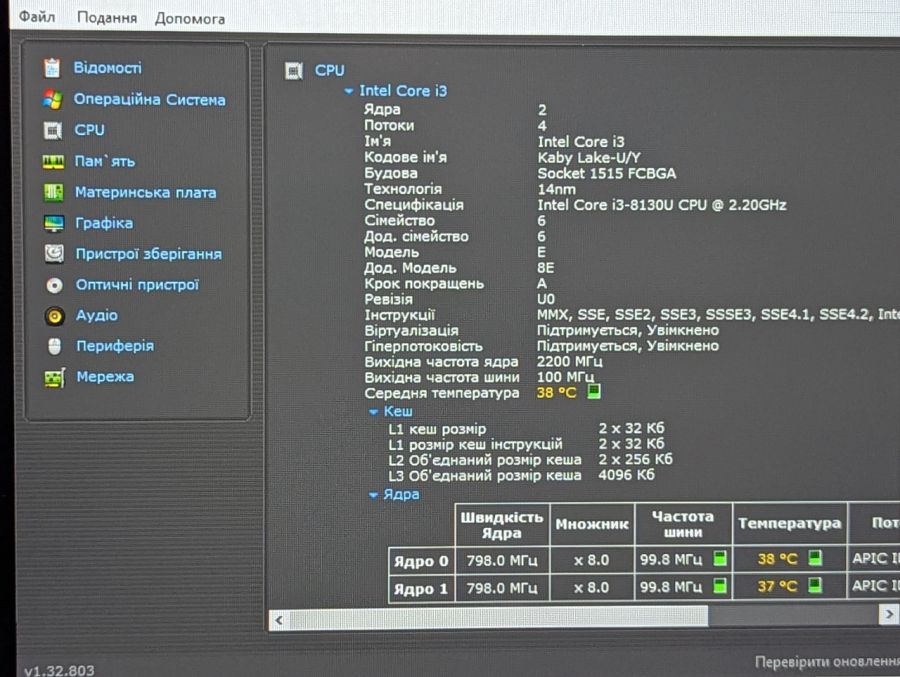Click the Частота шини column header
Image resolution: width=900 pixels, height=677 pixels.
click(683, 524)
